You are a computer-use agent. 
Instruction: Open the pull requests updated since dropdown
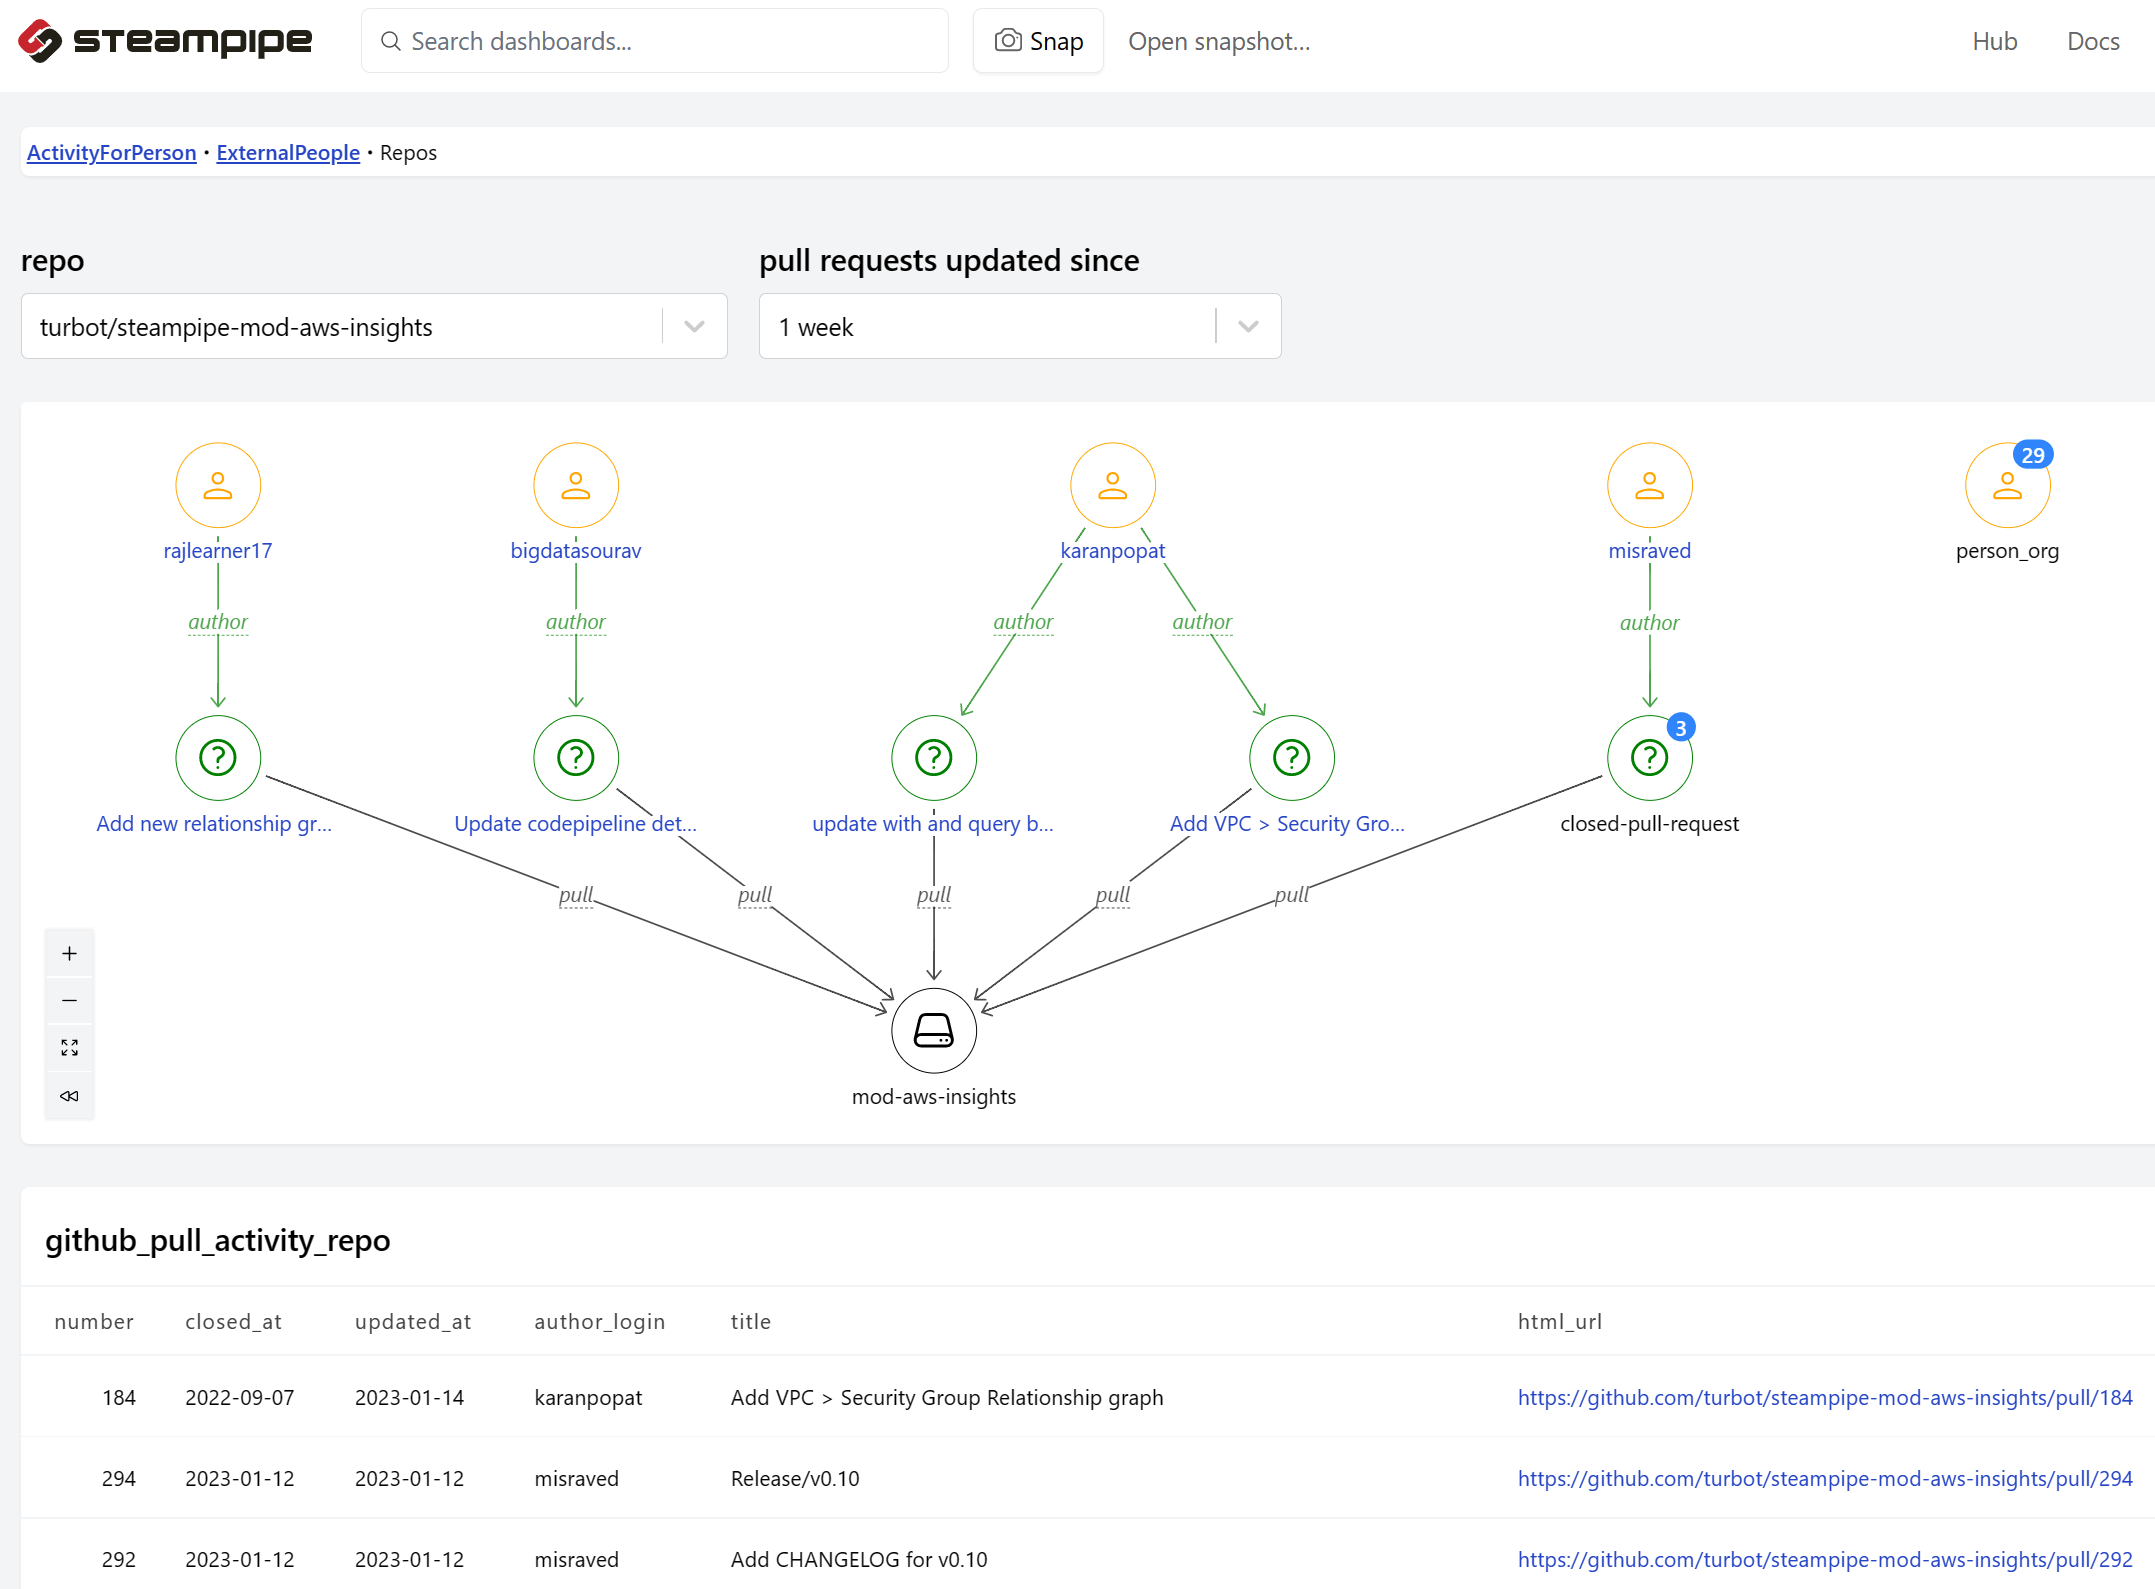[x=1019, y=327]
